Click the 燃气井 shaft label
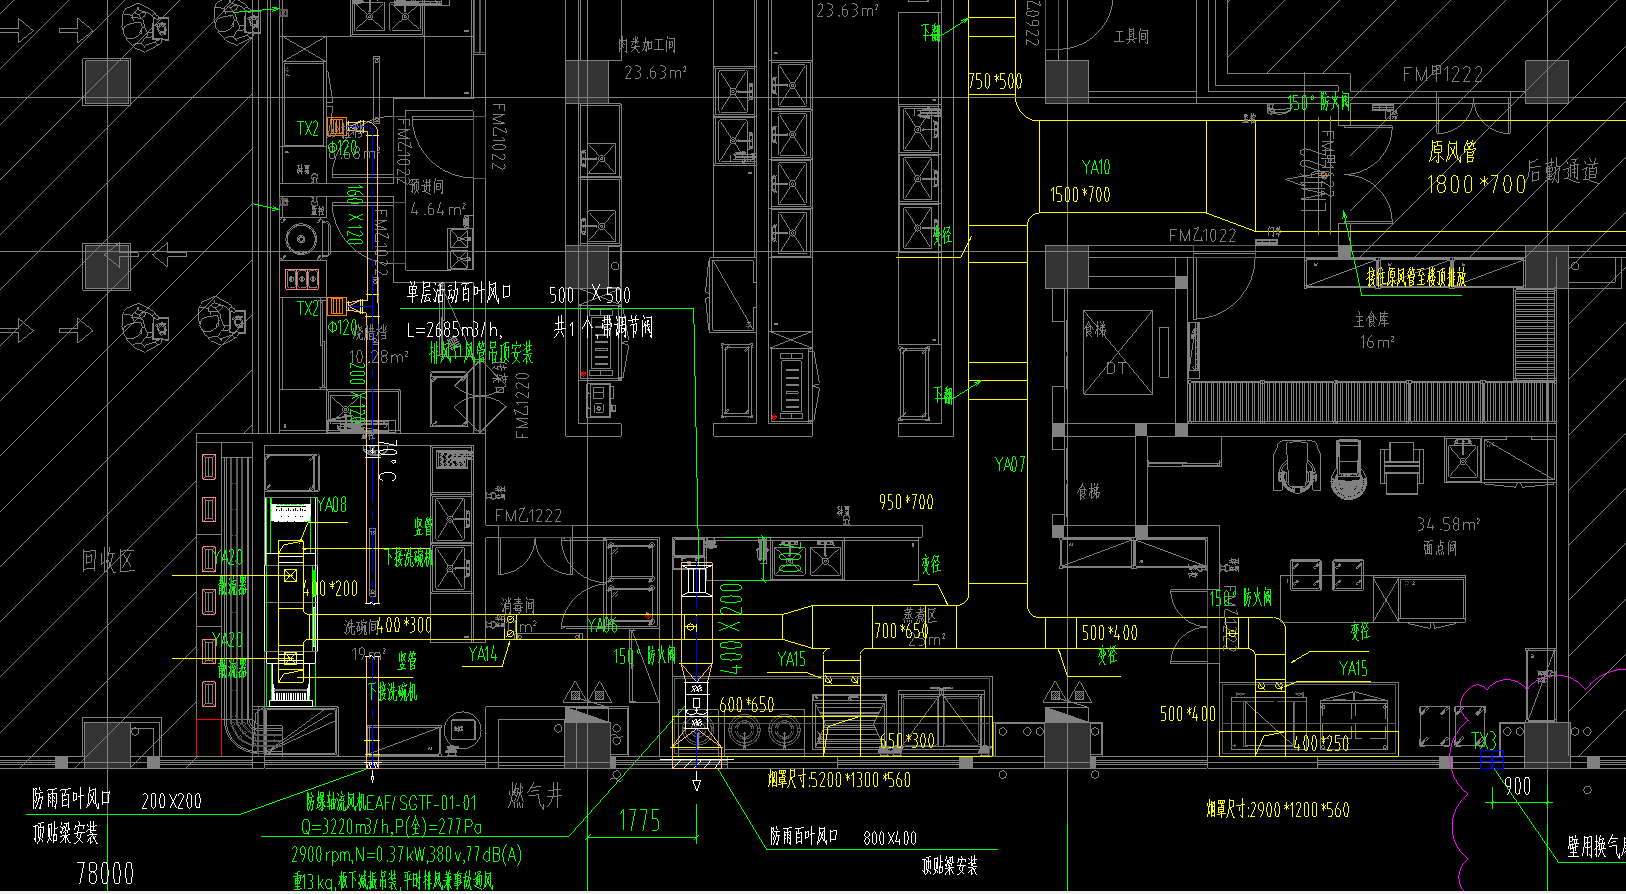Image resolution: width=1626 pixels, height=894 pixels. click(535, 797)
